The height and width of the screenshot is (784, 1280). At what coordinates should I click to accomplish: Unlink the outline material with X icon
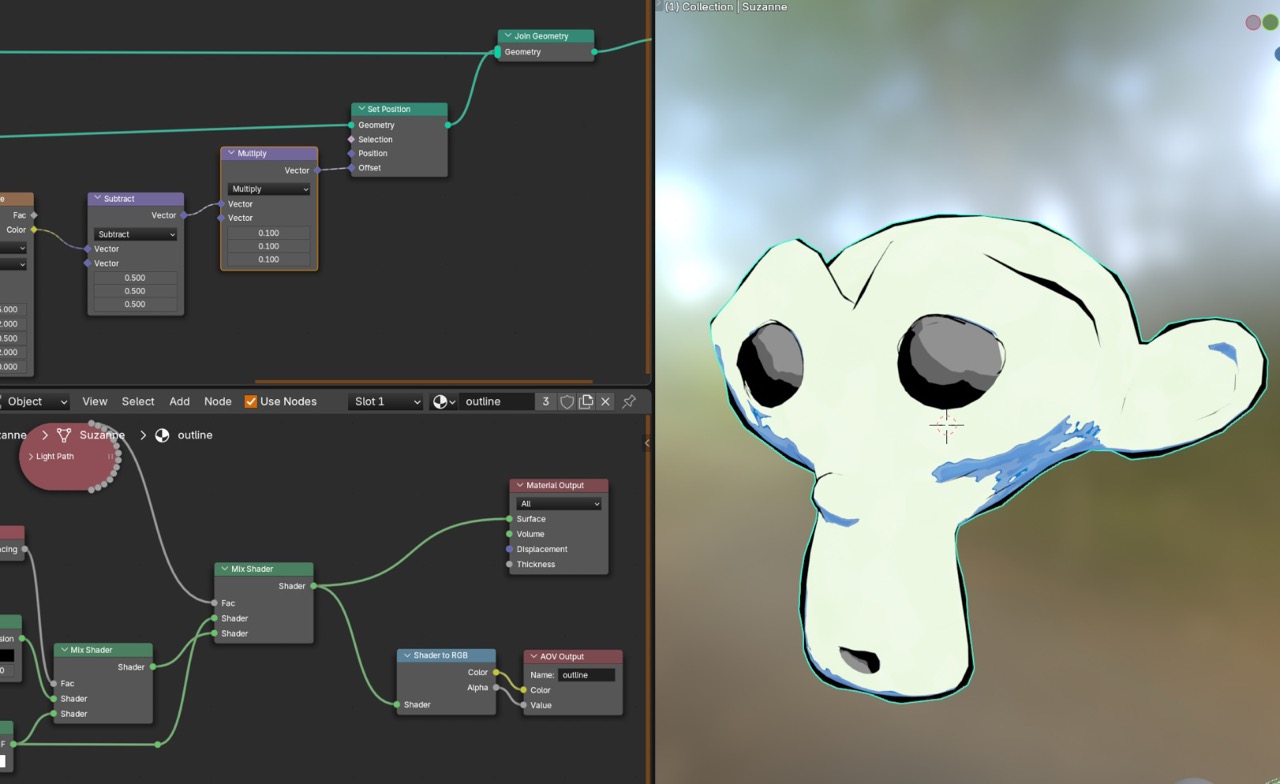(605, 401)
